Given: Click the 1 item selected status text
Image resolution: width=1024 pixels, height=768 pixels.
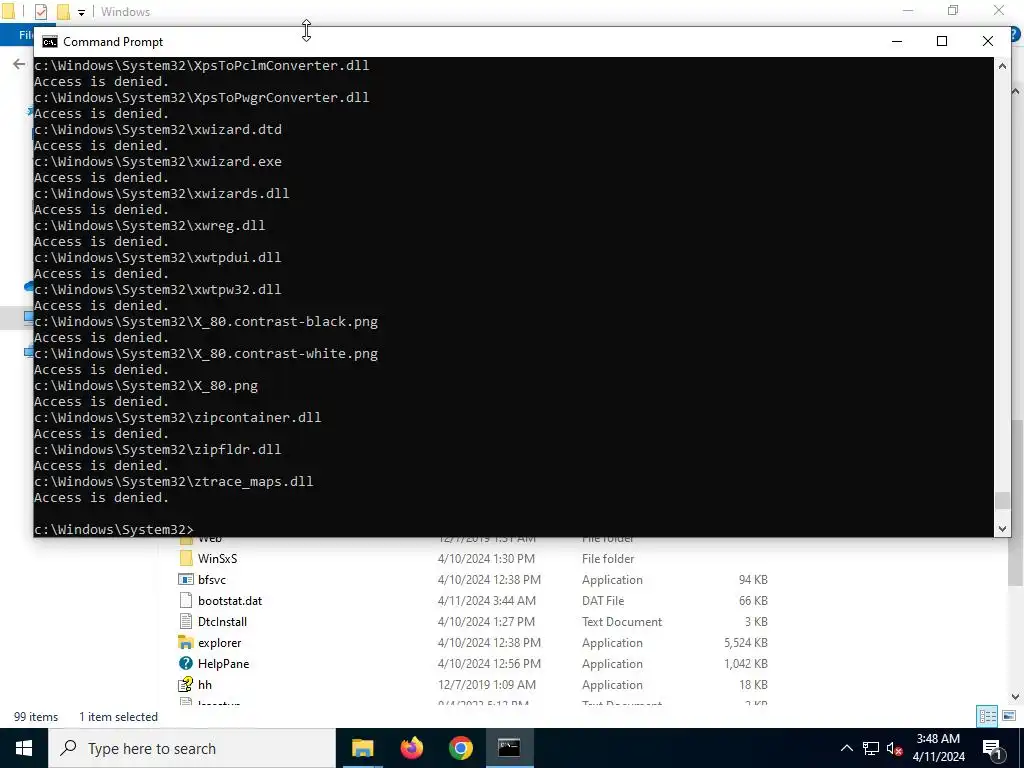Looking at the screenshot, I should [118, 716].
